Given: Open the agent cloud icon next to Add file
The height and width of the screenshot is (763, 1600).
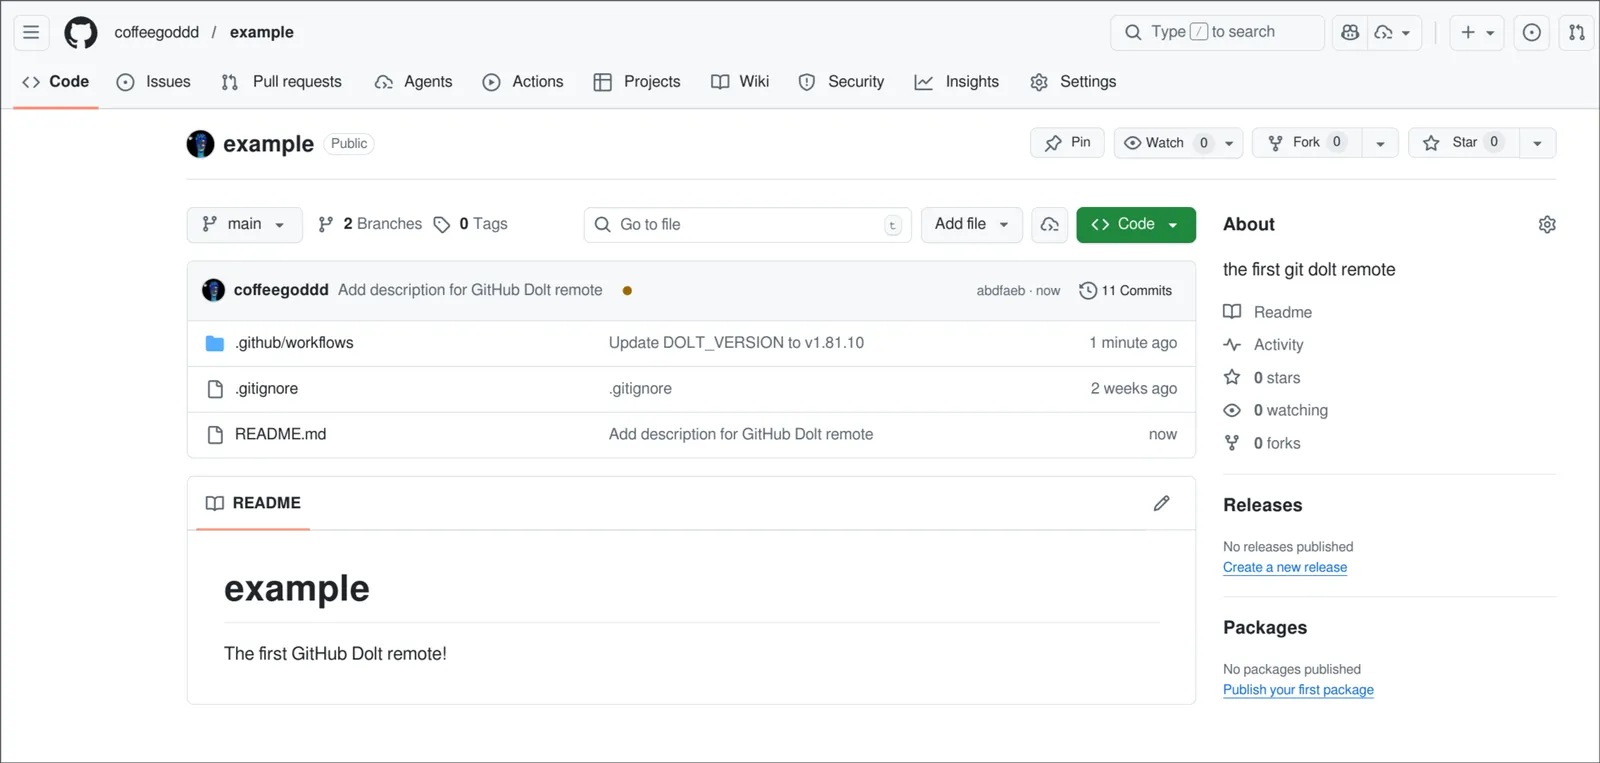Looking at the screenshot, I should tap(1049, 224).
